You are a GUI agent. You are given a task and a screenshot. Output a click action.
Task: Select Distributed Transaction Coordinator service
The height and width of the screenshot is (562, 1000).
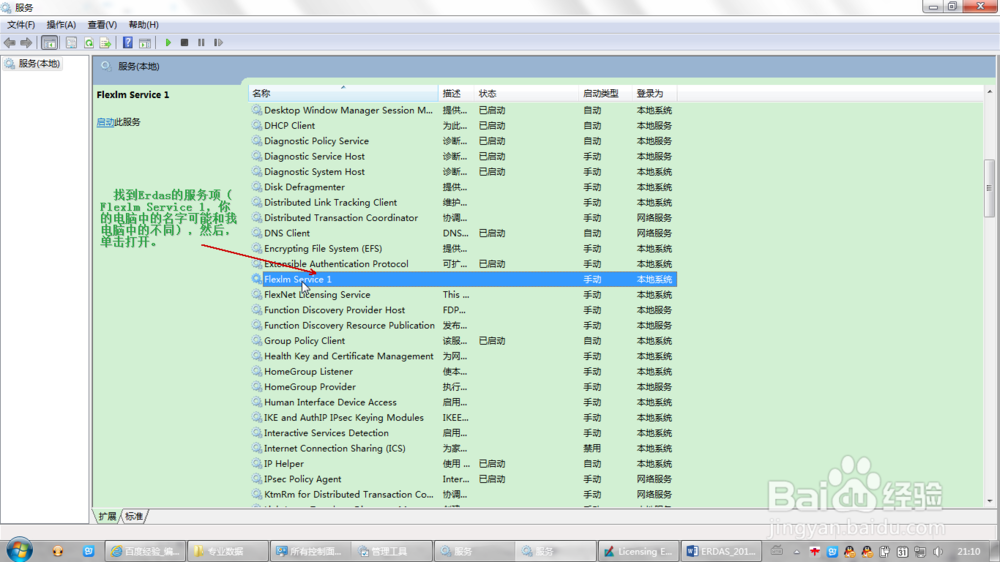tap(463, 218)
